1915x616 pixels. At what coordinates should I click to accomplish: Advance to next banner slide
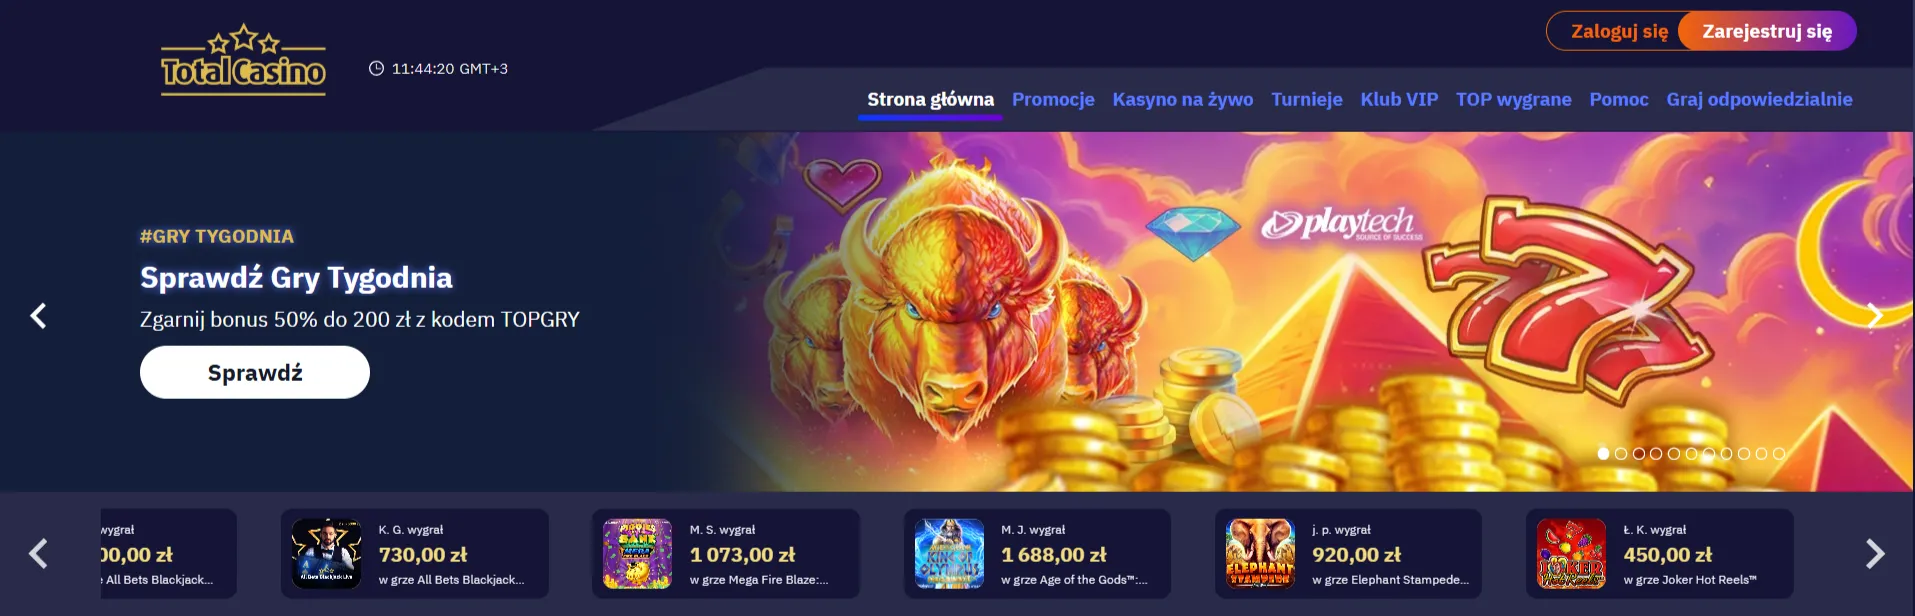1875,316
